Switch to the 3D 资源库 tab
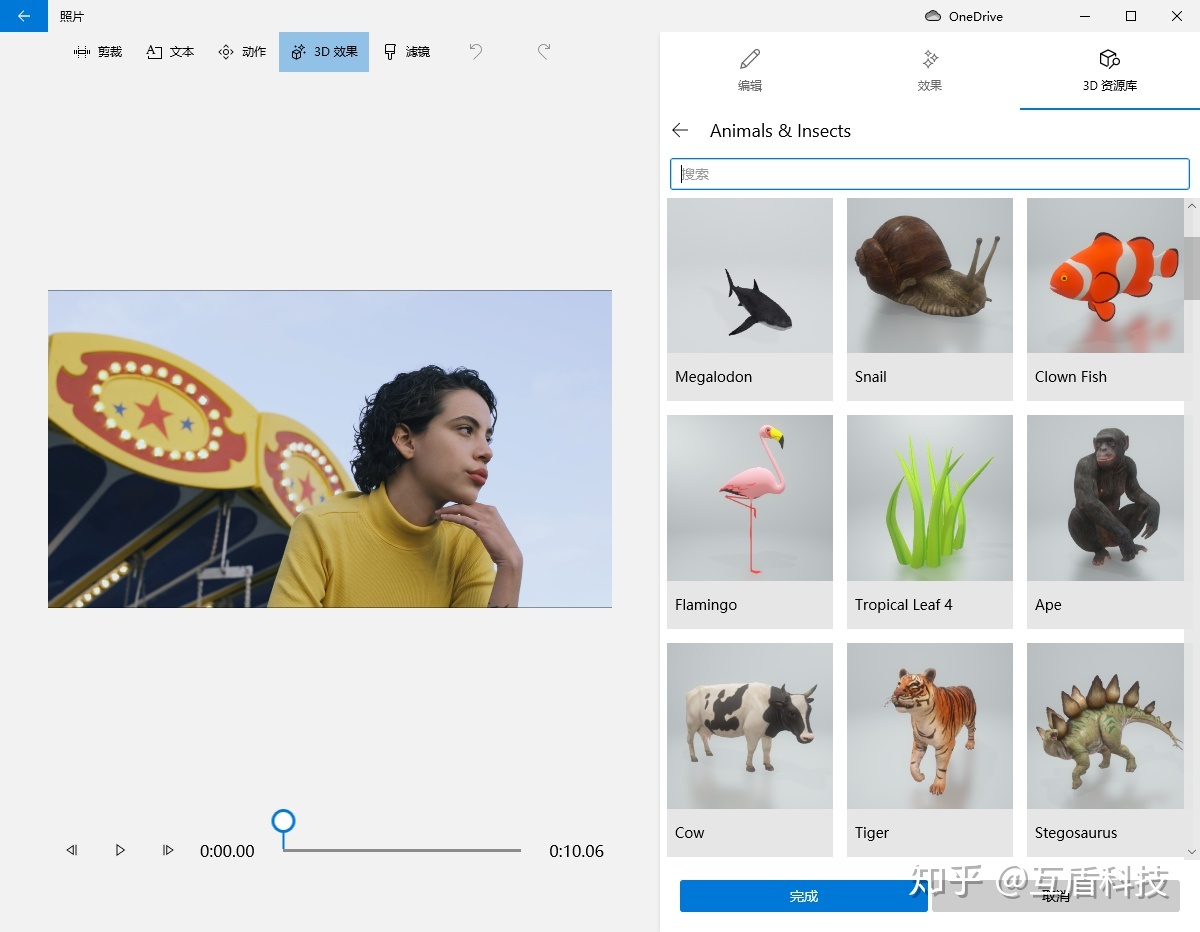 click(1110, 71)
